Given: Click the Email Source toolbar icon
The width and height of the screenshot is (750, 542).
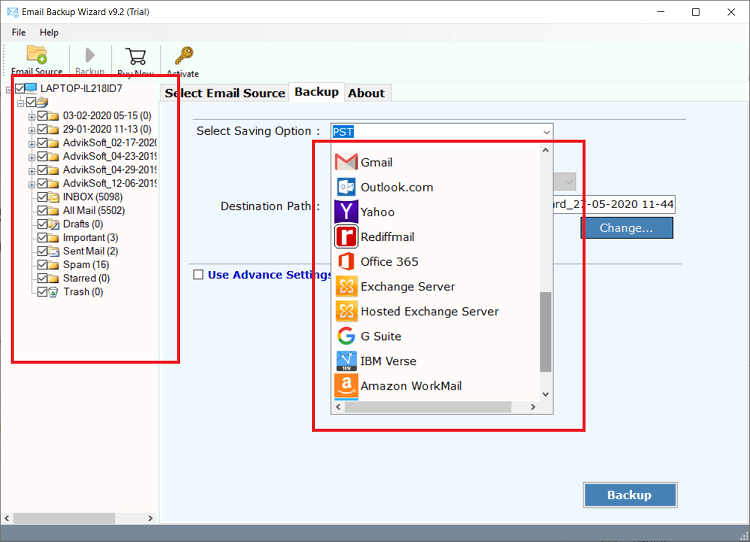Looking at the screenshot, I should [x=37, y=55].
